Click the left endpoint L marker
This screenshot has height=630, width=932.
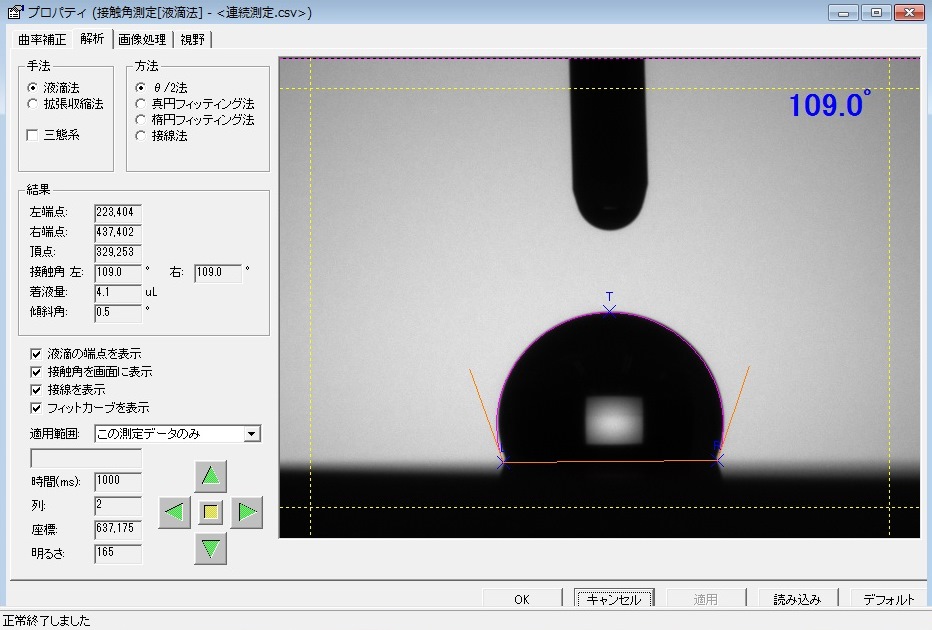(503, 461)
